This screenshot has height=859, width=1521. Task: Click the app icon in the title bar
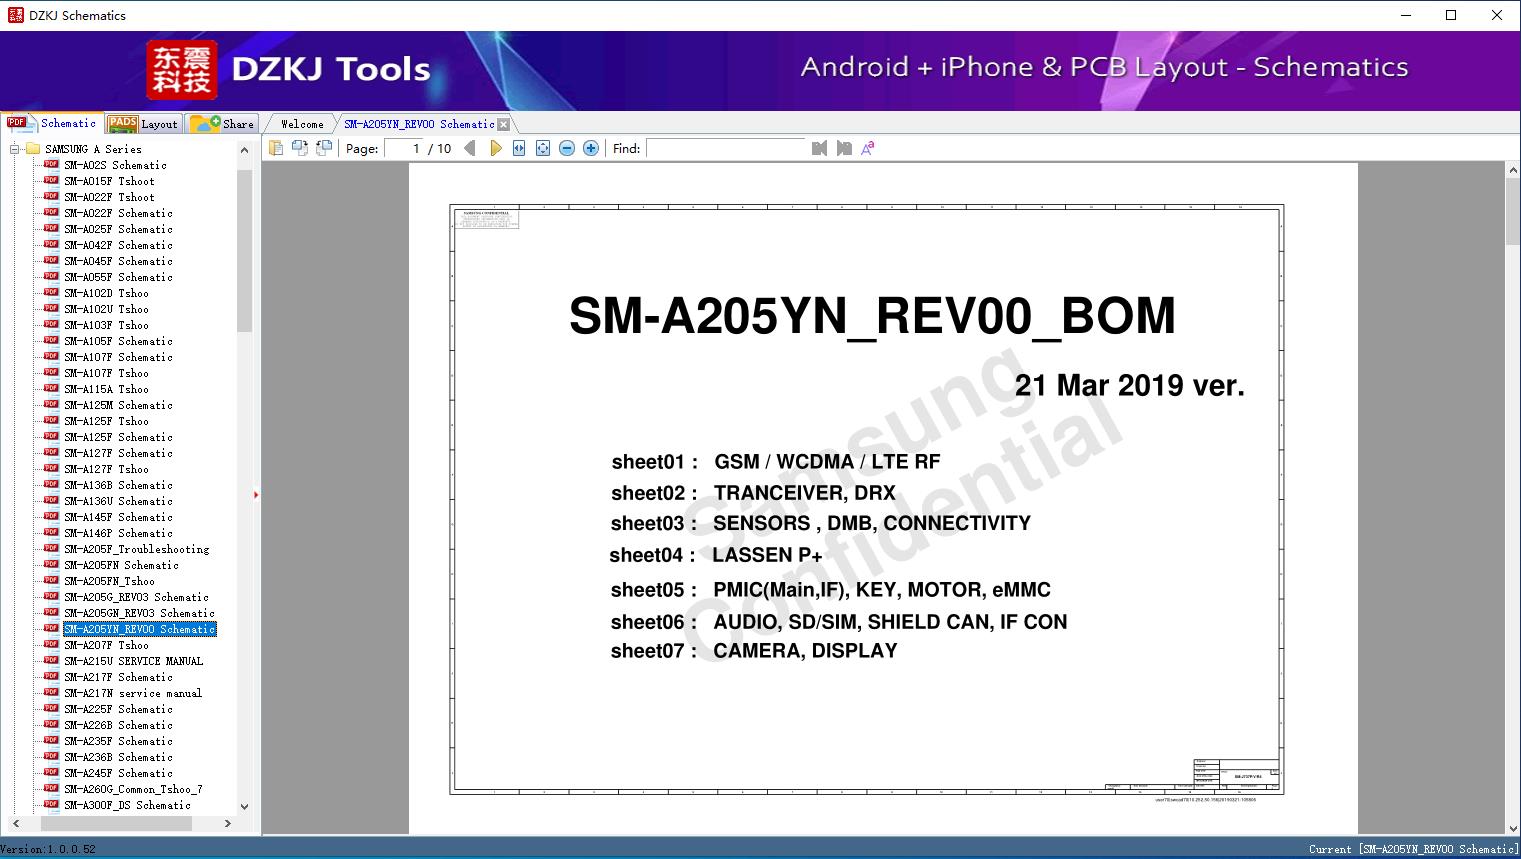[x=15, y=15]
